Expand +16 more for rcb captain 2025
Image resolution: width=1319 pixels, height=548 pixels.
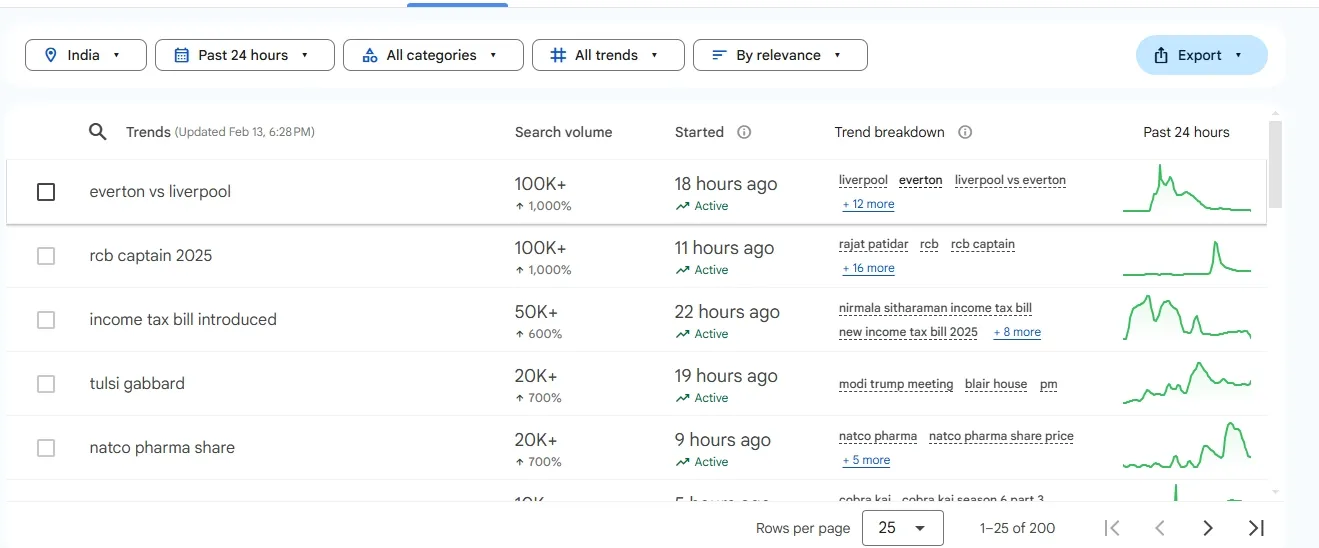pyautogui.click(x=868, y=268)
